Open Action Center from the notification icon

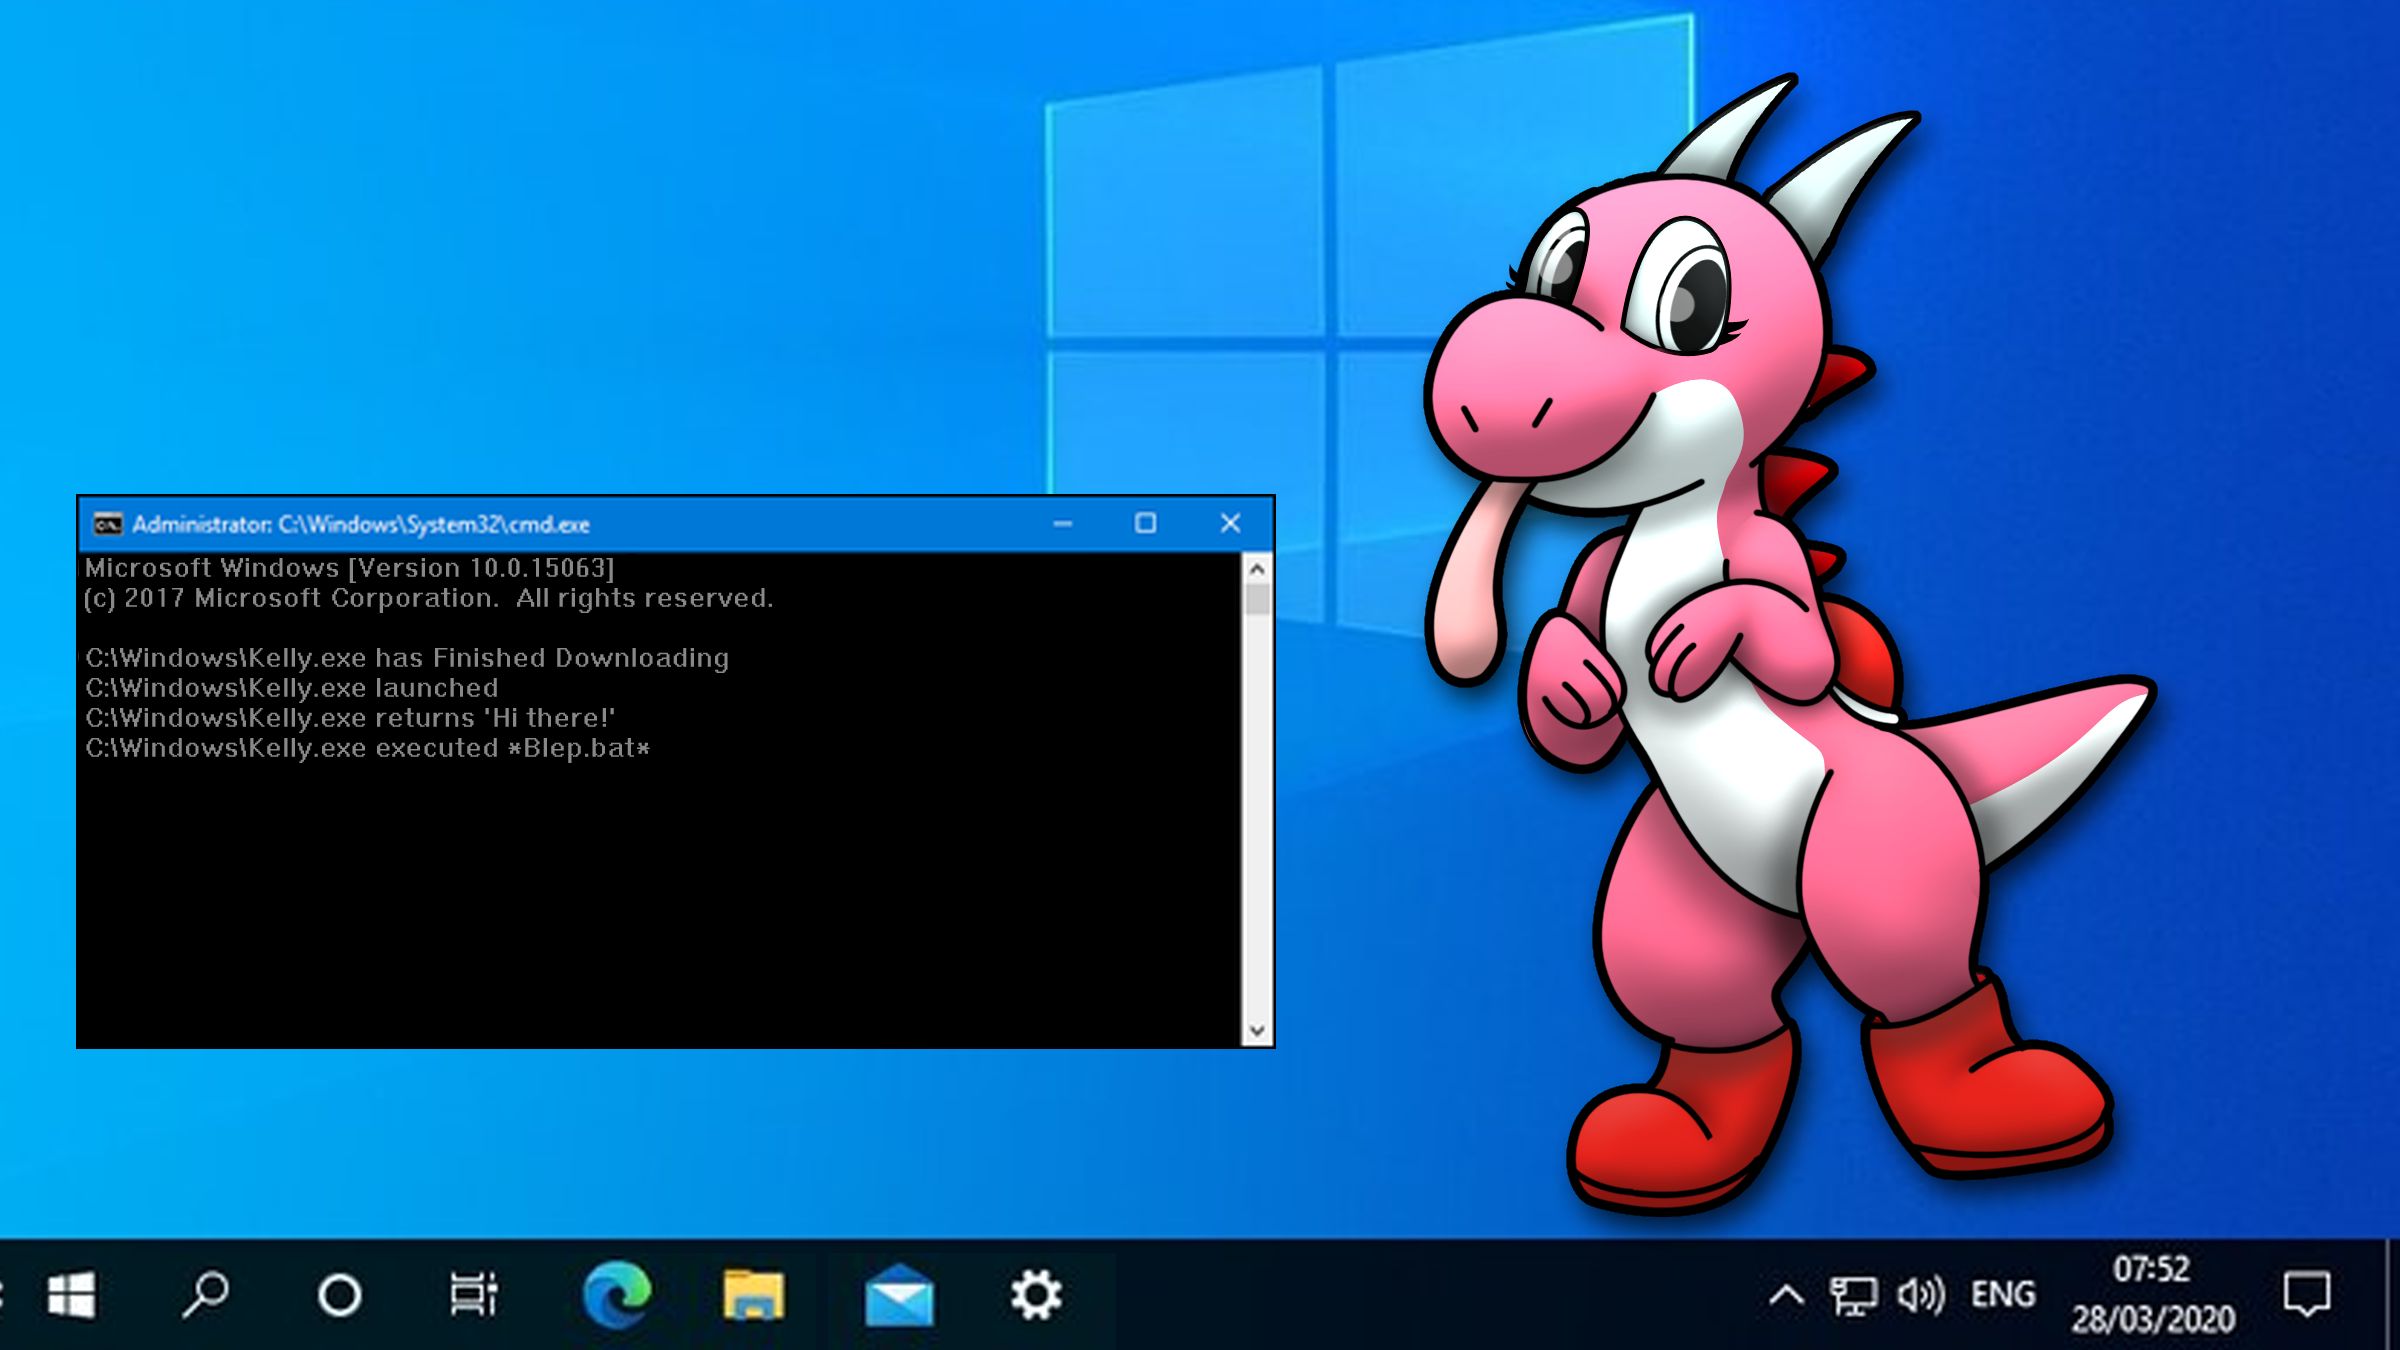pyautogui.click(x=2310, y=1293)
